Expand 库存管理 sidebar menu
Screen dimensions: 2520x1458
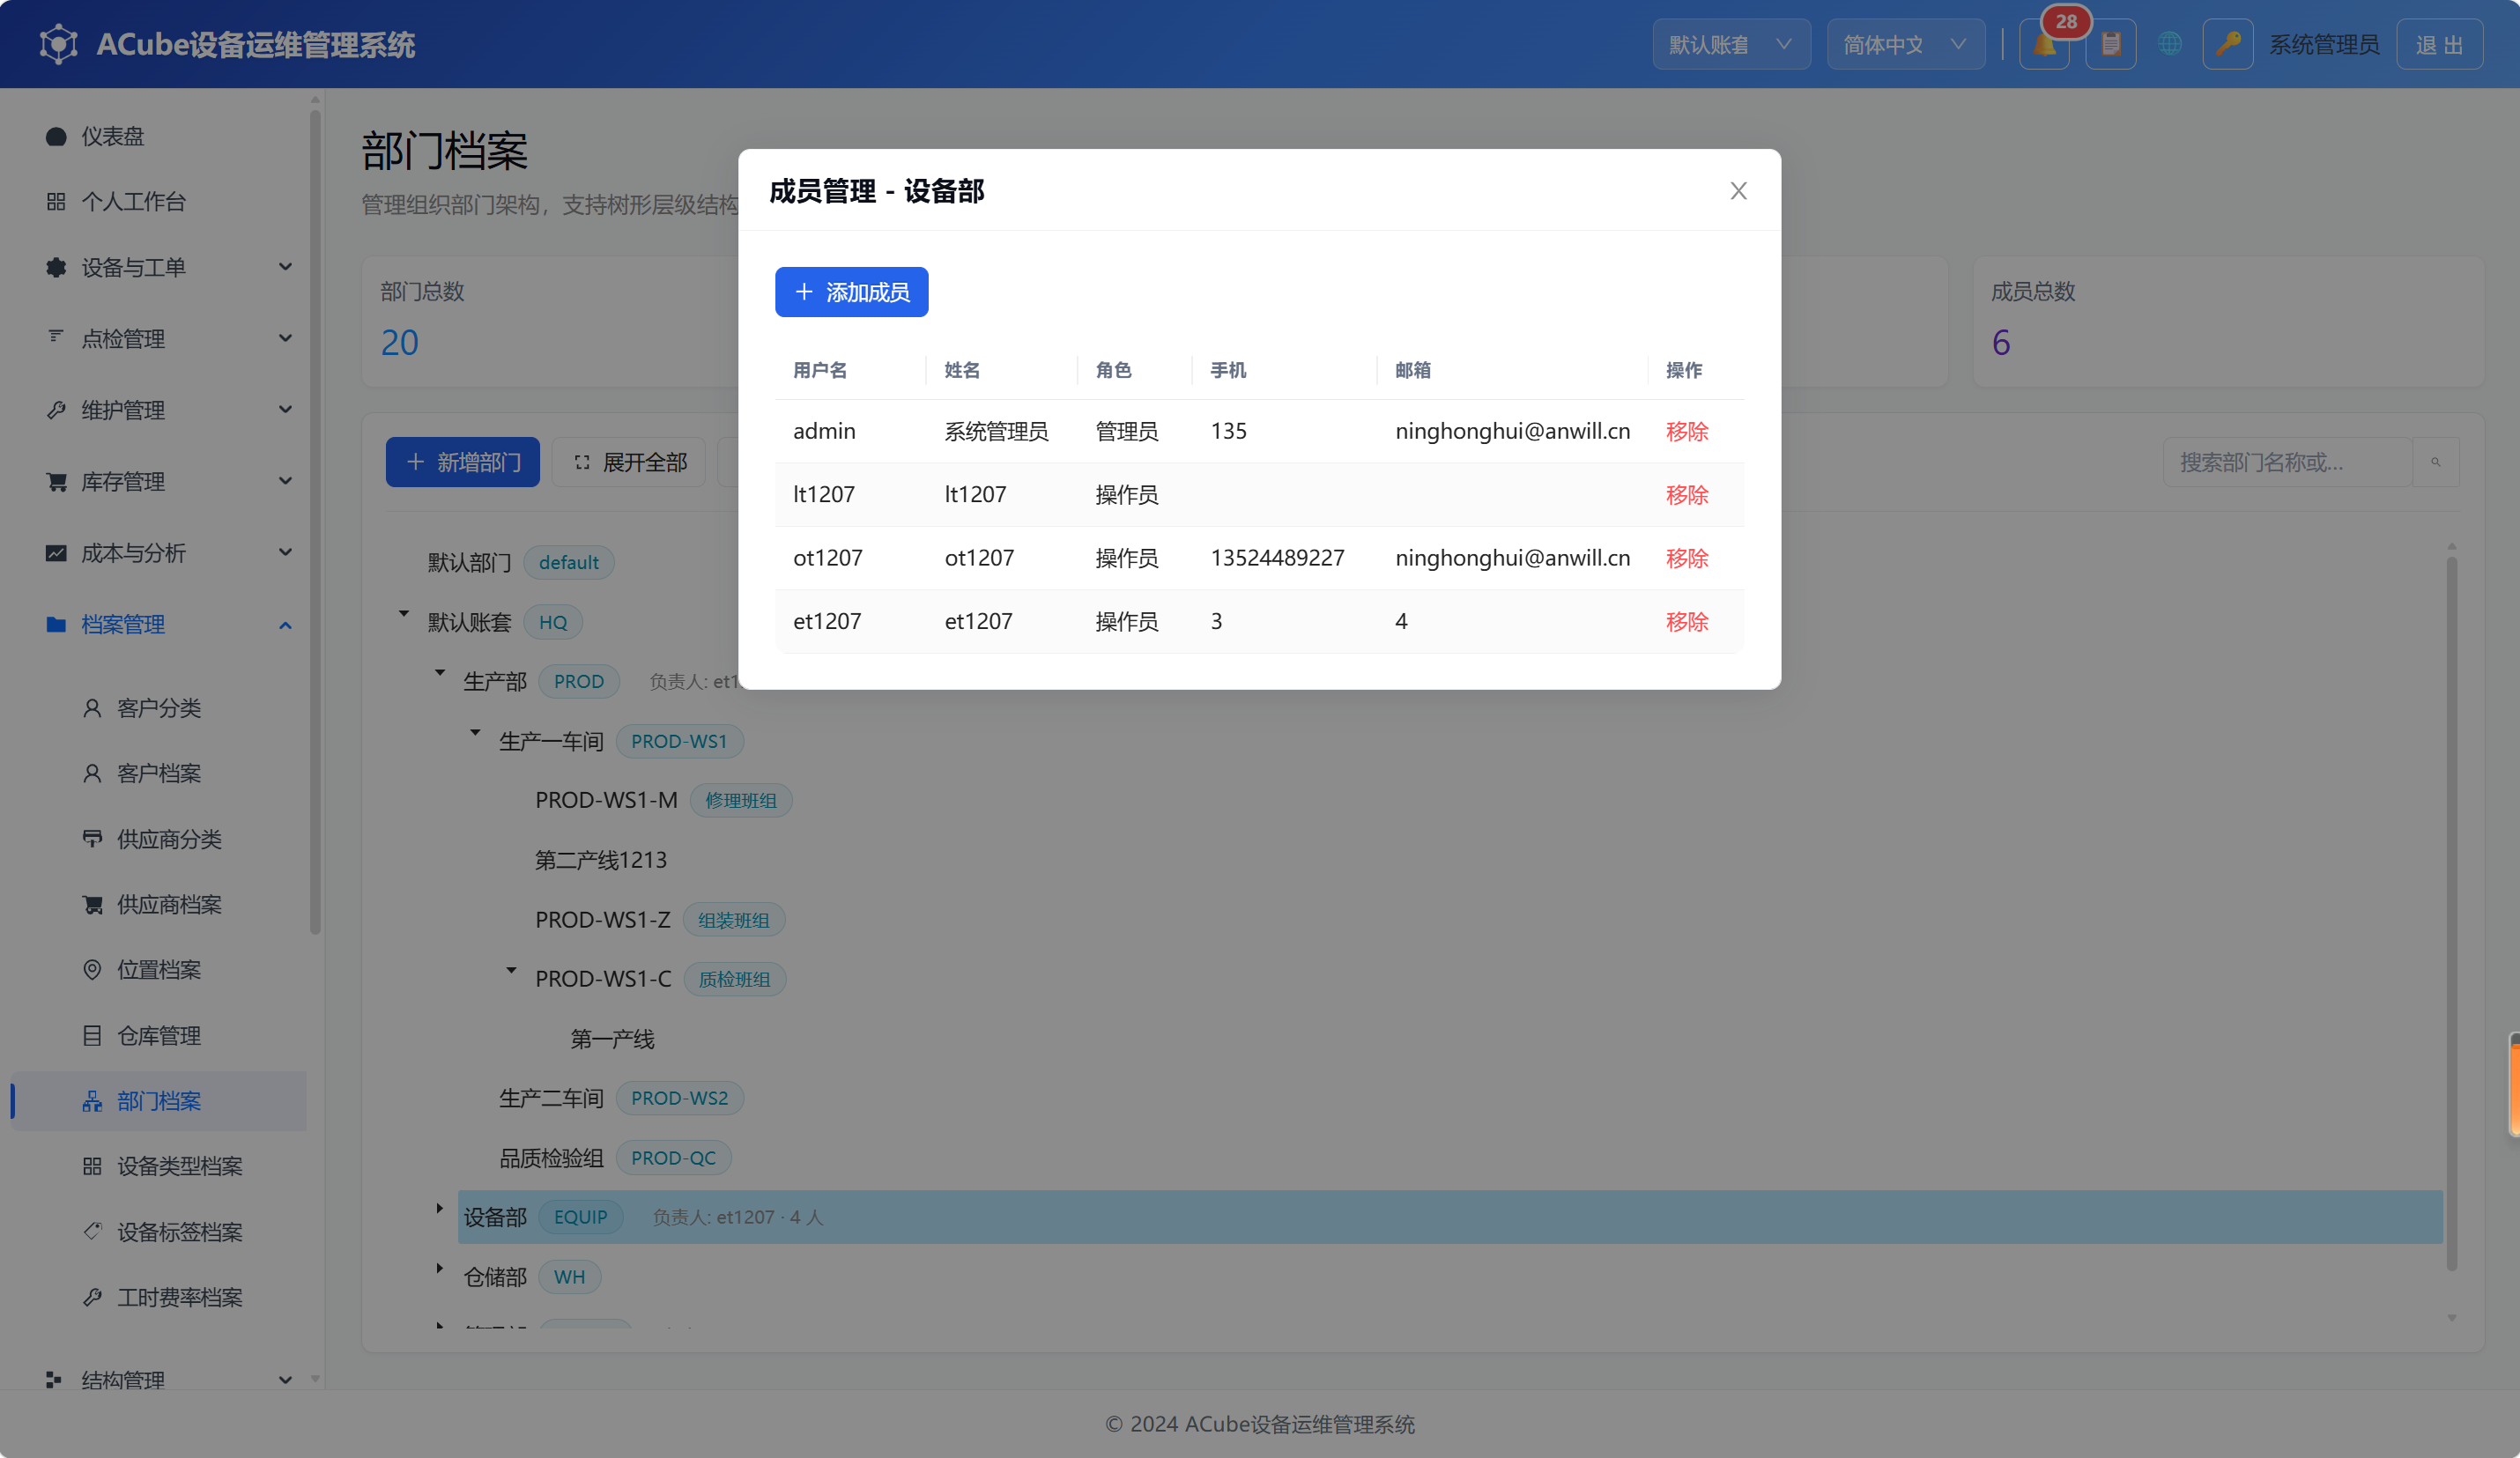click(x=160, y=481)
